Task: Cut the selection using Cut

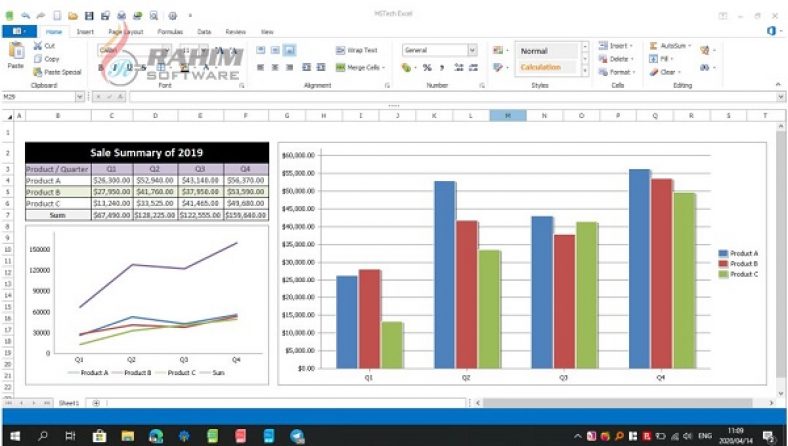Action: pos(44,46)
